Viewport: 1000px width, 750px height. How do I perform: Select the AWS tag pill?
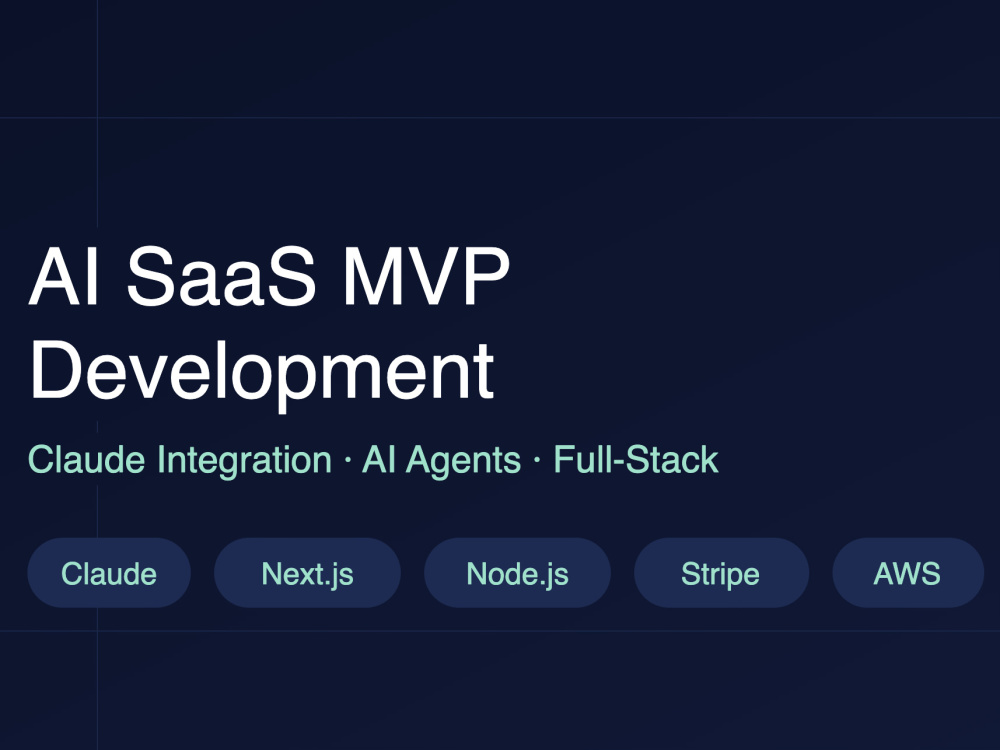pos(908,573)
